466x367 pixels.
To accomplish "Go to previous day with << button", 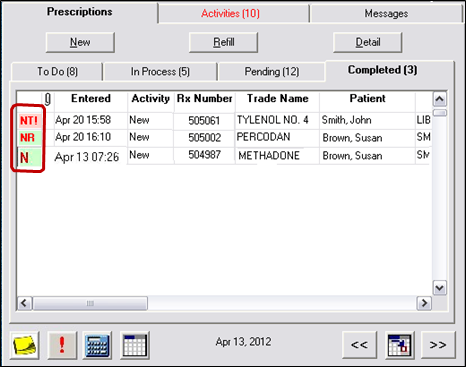I will (x=359, y=345).
